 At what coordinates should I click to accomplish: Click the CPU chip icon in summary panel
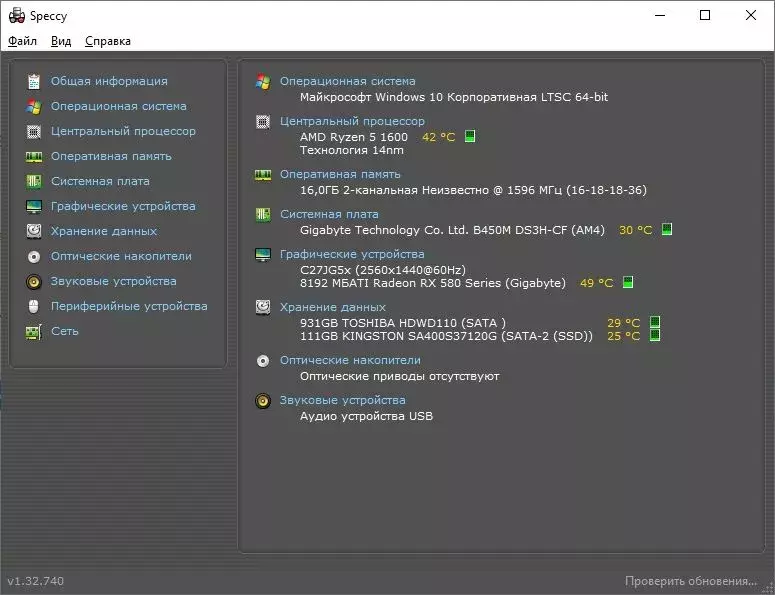click(263, 122)
